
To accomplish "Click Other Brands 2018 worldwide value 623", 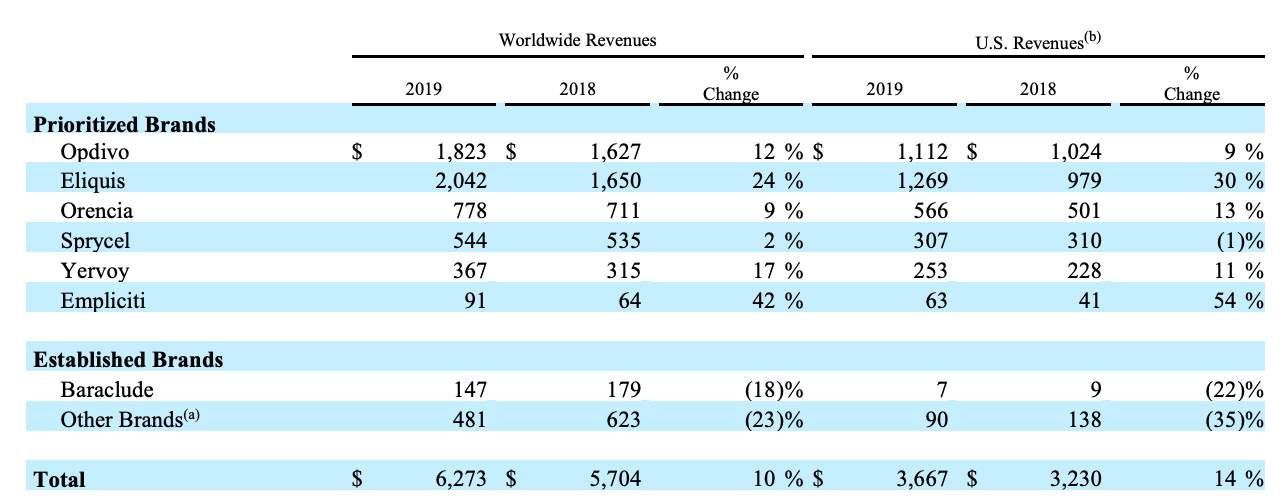I will [622, 418].
